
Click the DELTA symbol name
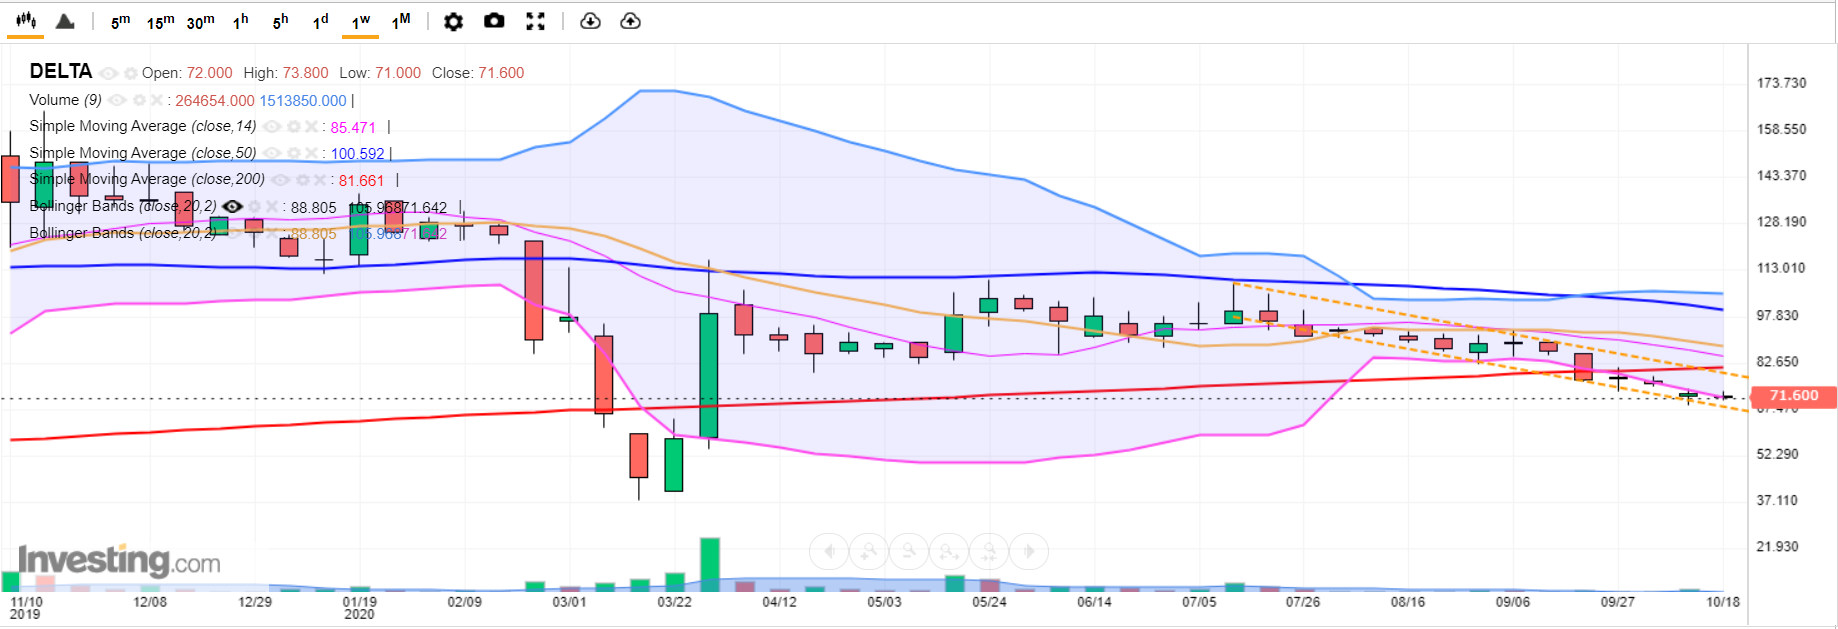click(x=61, y=71)
